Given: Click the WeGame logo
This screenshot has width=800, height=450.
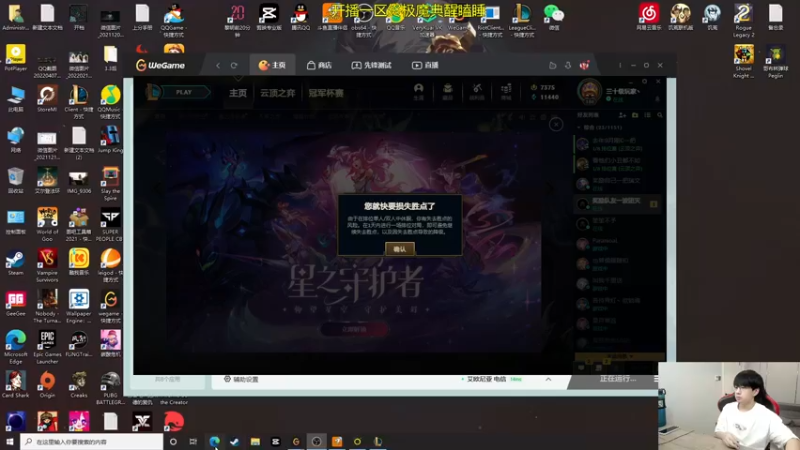Looking at the screenshot, I should (x=160, y=65).
